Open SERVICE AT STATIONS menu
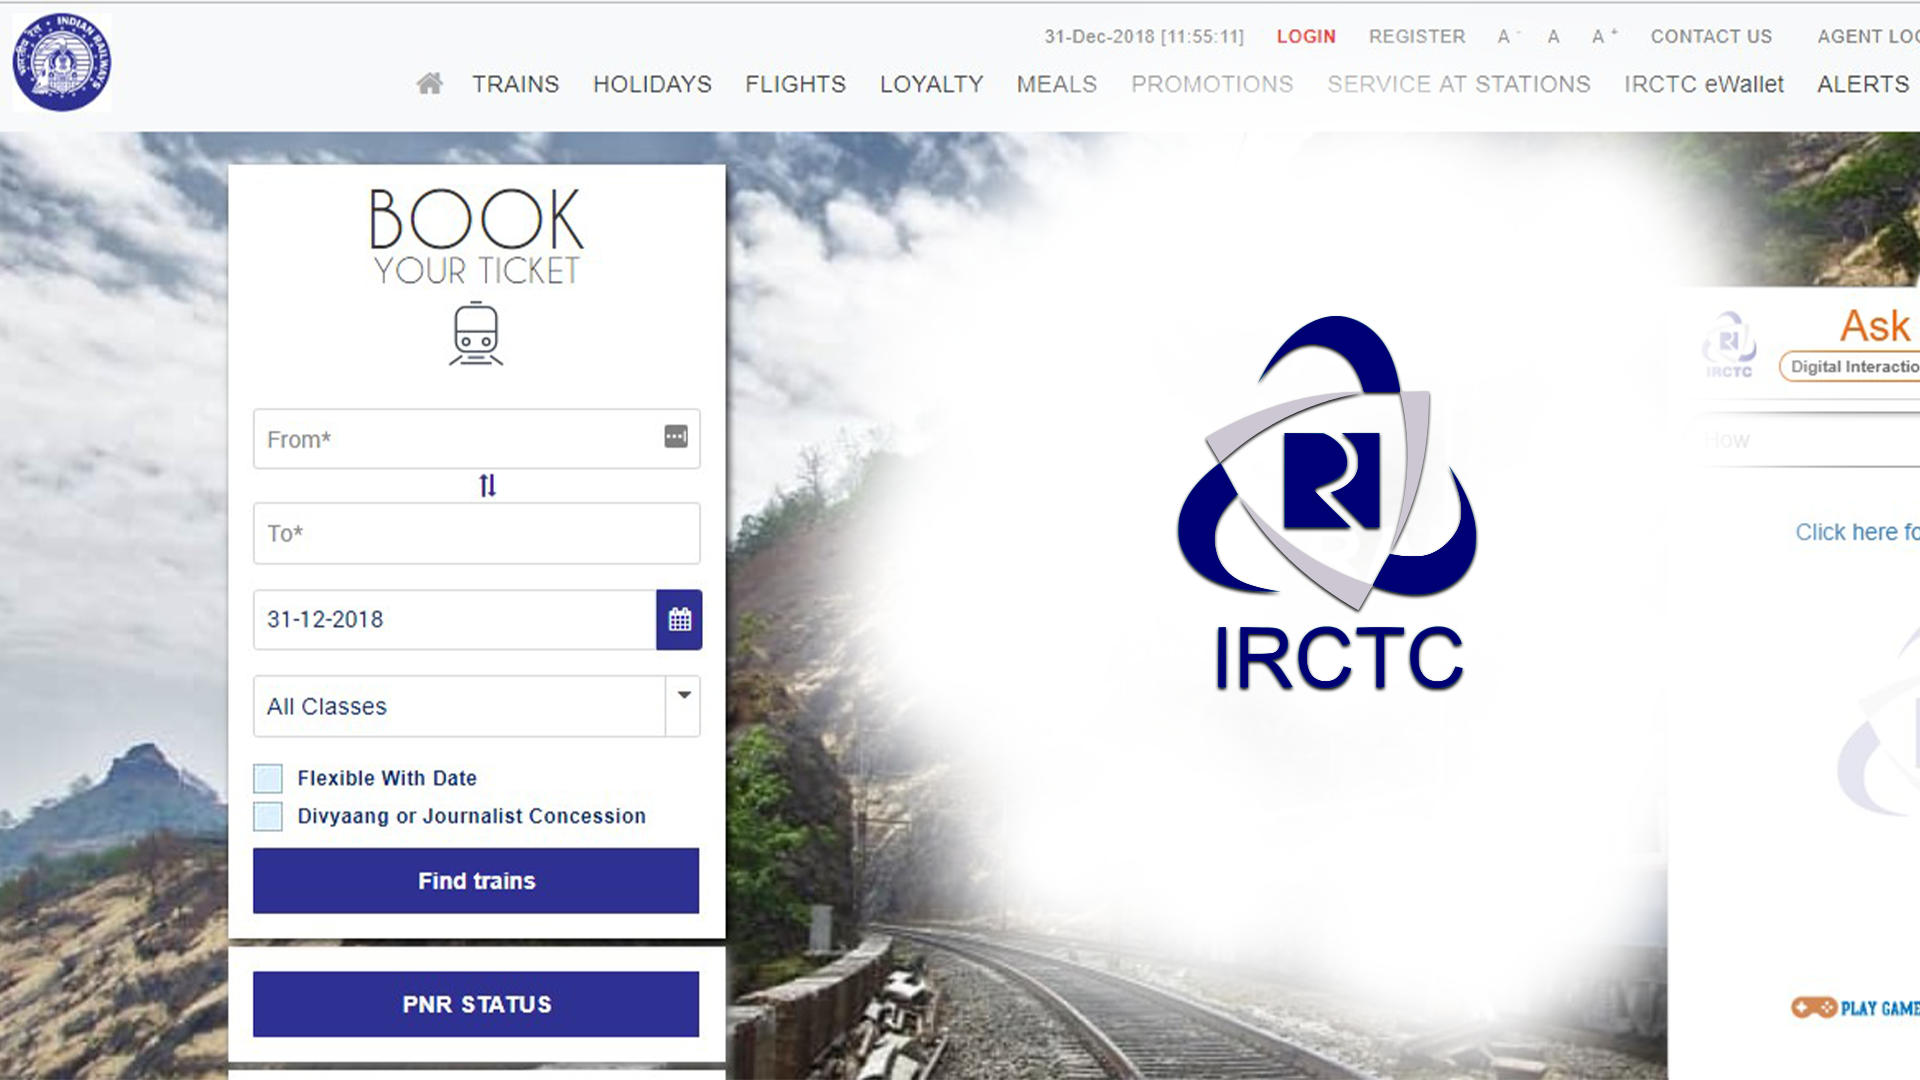1920x1080 pixels. [1459, 84]
